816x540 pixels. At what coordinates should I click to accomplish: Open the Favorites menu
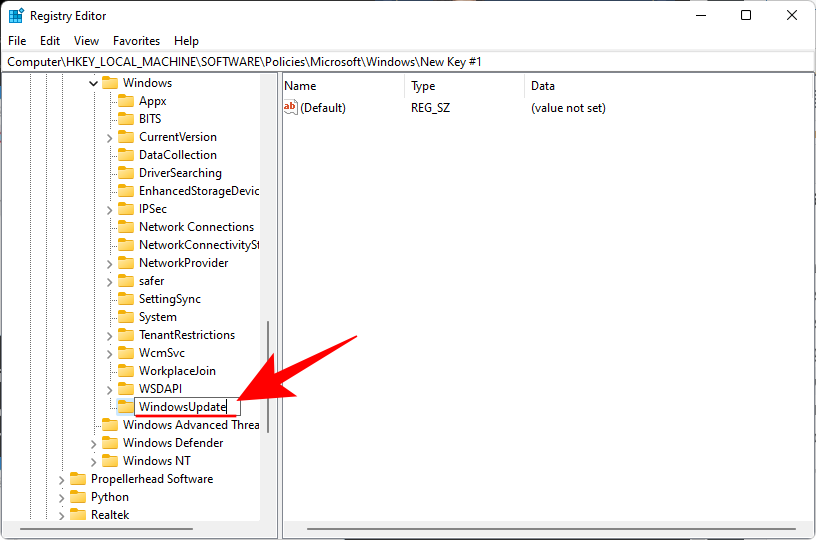coord(136,41)
